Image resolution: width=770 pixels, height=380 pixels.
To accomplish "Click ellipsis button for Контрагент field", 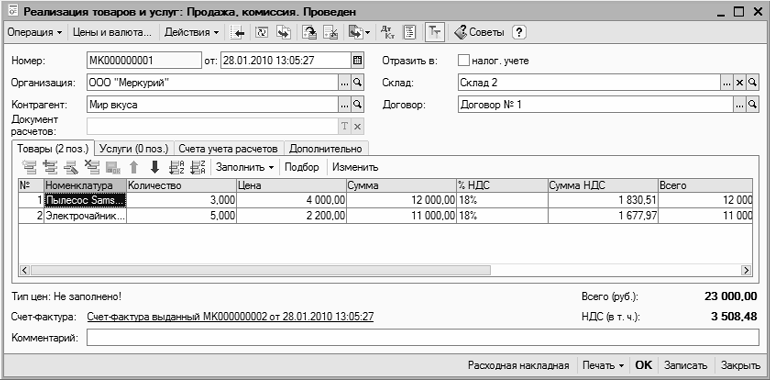I will [x=345, y=104].
